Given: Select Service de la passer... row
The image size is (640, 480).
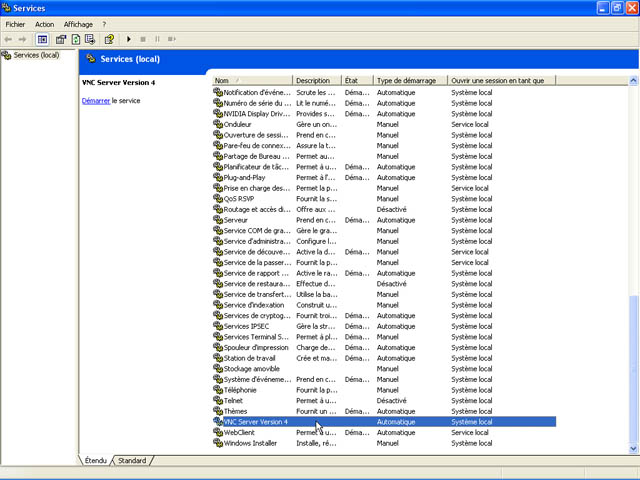Looking at the screenshot, I should (384, 262).
